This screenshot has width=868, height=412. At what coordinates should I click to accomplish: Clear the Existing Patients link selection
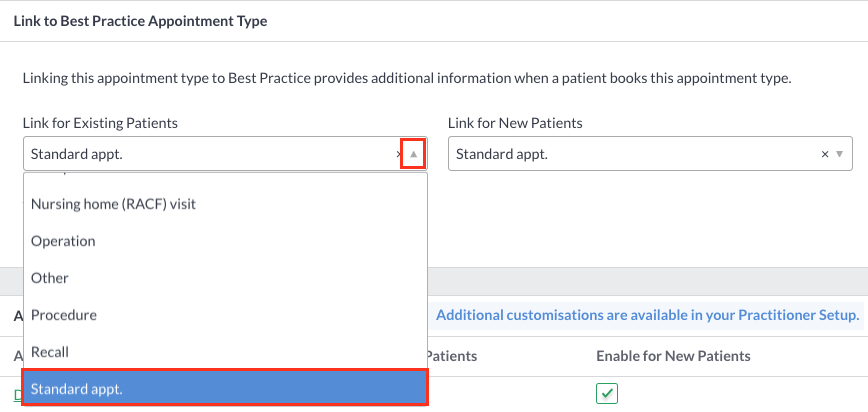(399, 154)
